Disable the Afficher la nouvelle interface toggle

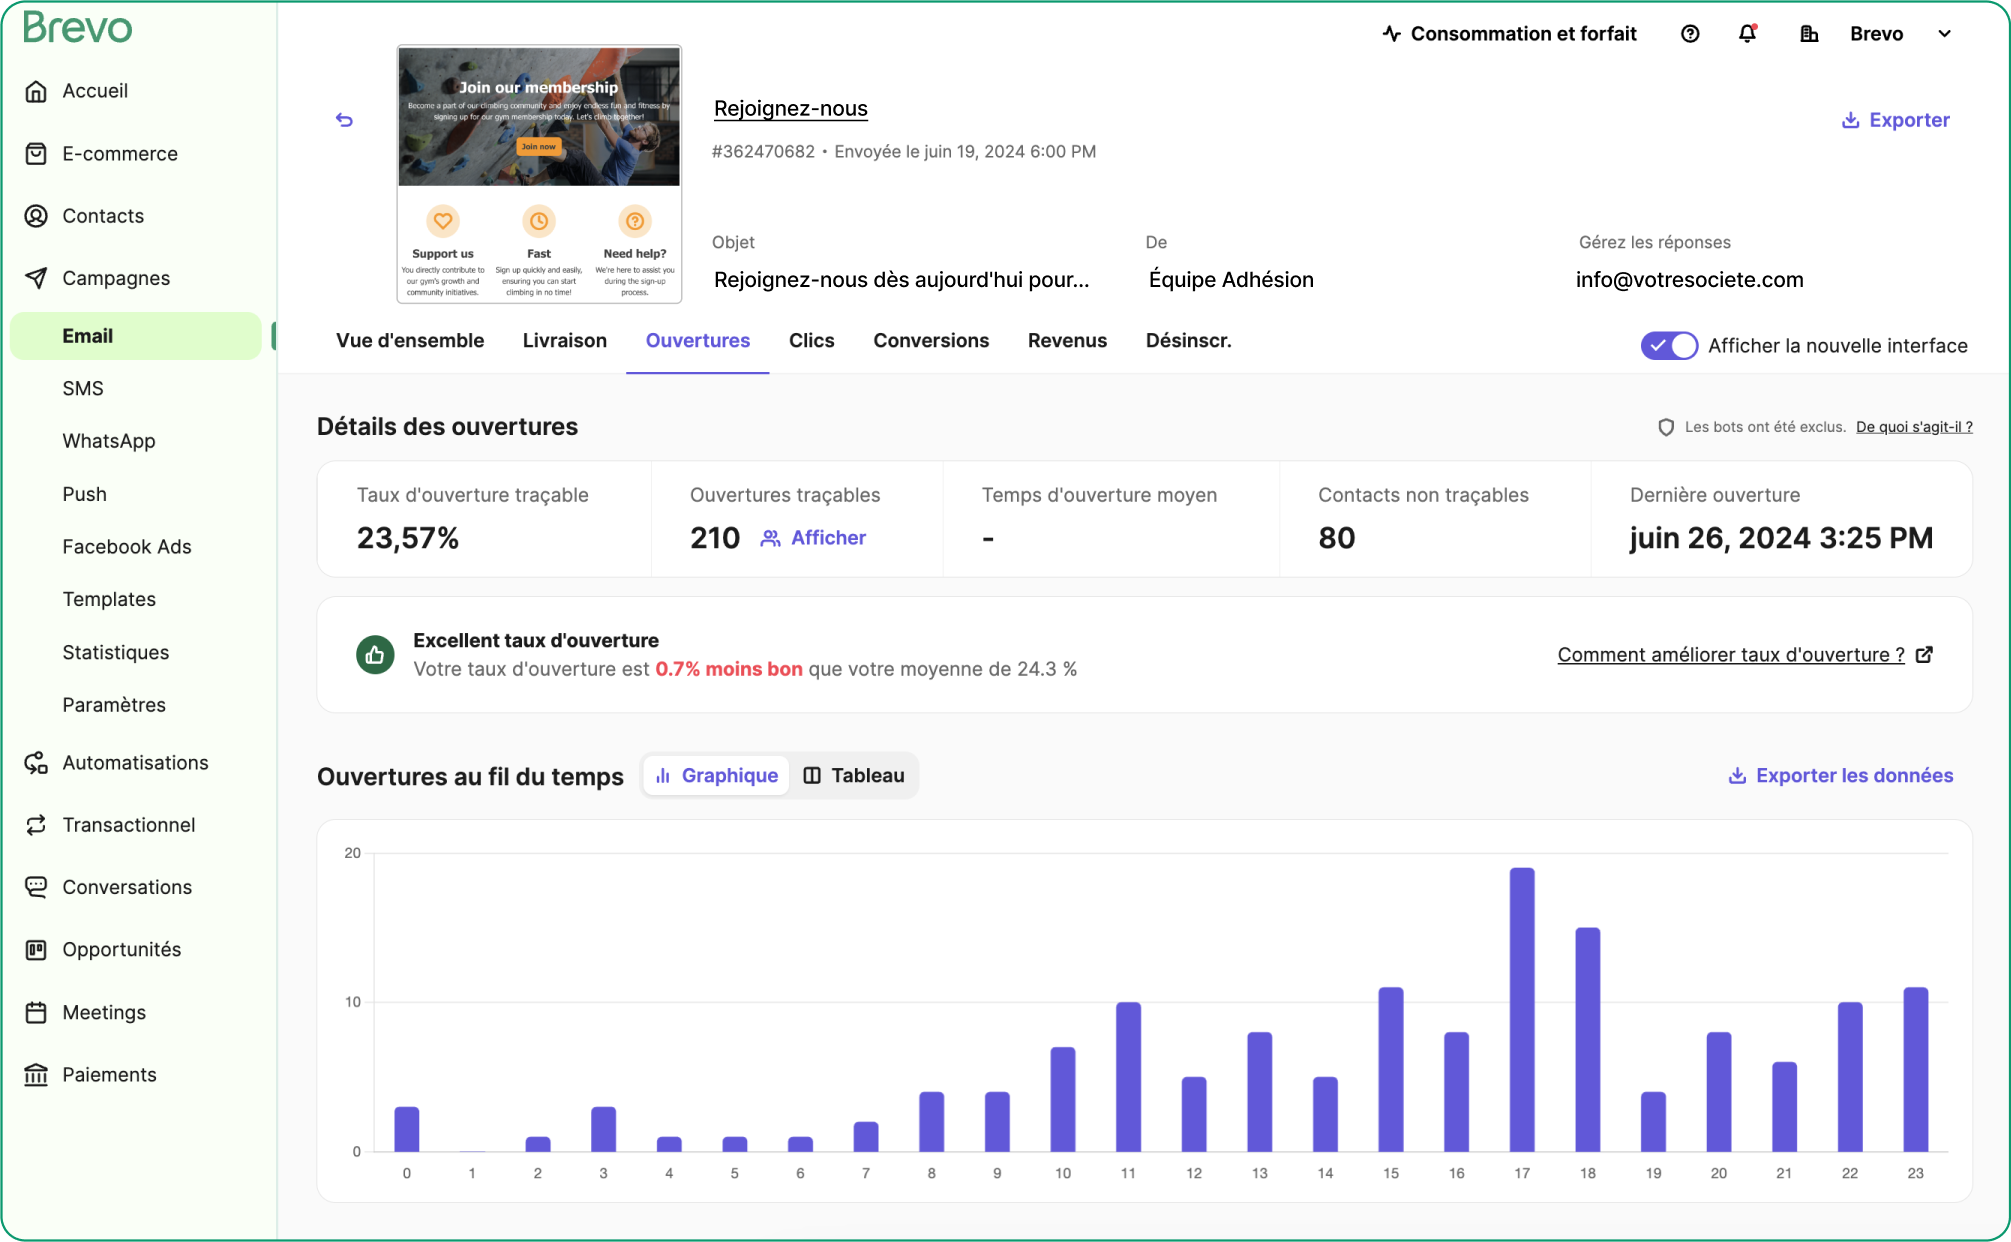(1668, 346)
